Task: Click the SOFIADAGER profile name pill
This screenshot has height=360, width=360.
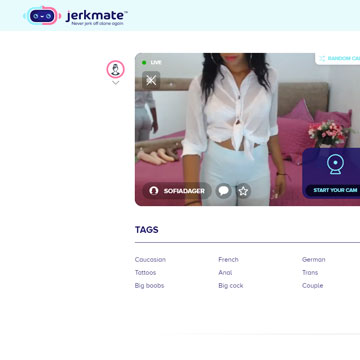Action: pyautogui.click(x=177, y=191)
